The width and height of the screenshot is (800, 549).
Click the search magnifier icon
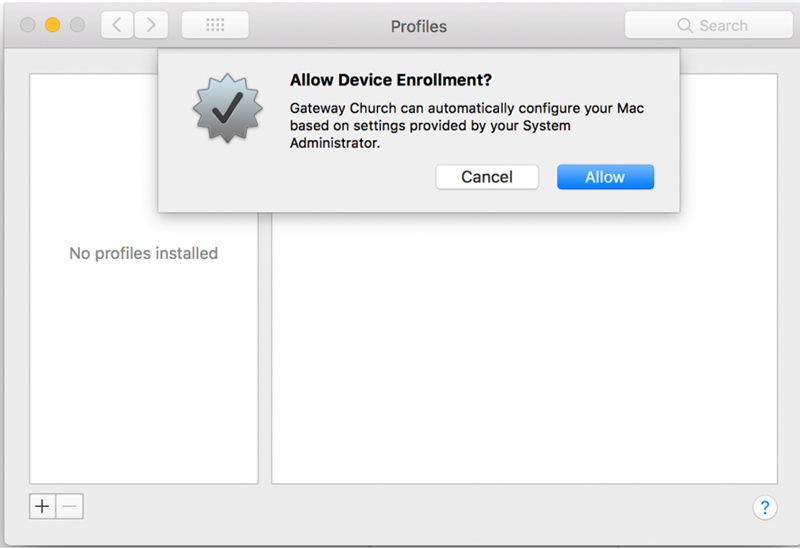point(685,26)
